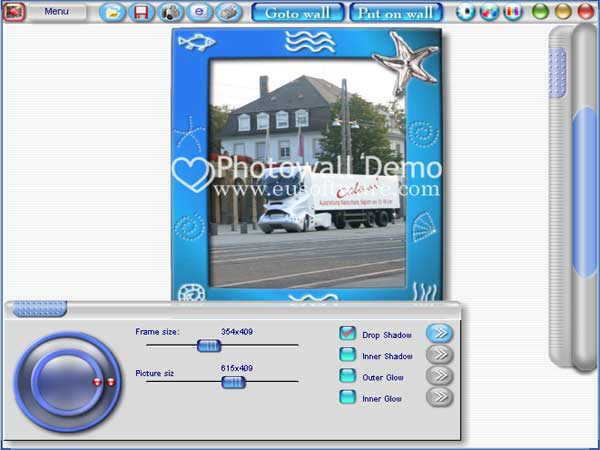600x450 pixels.
Task: Click the Goto wall button
Action: [x=298, y=12]
